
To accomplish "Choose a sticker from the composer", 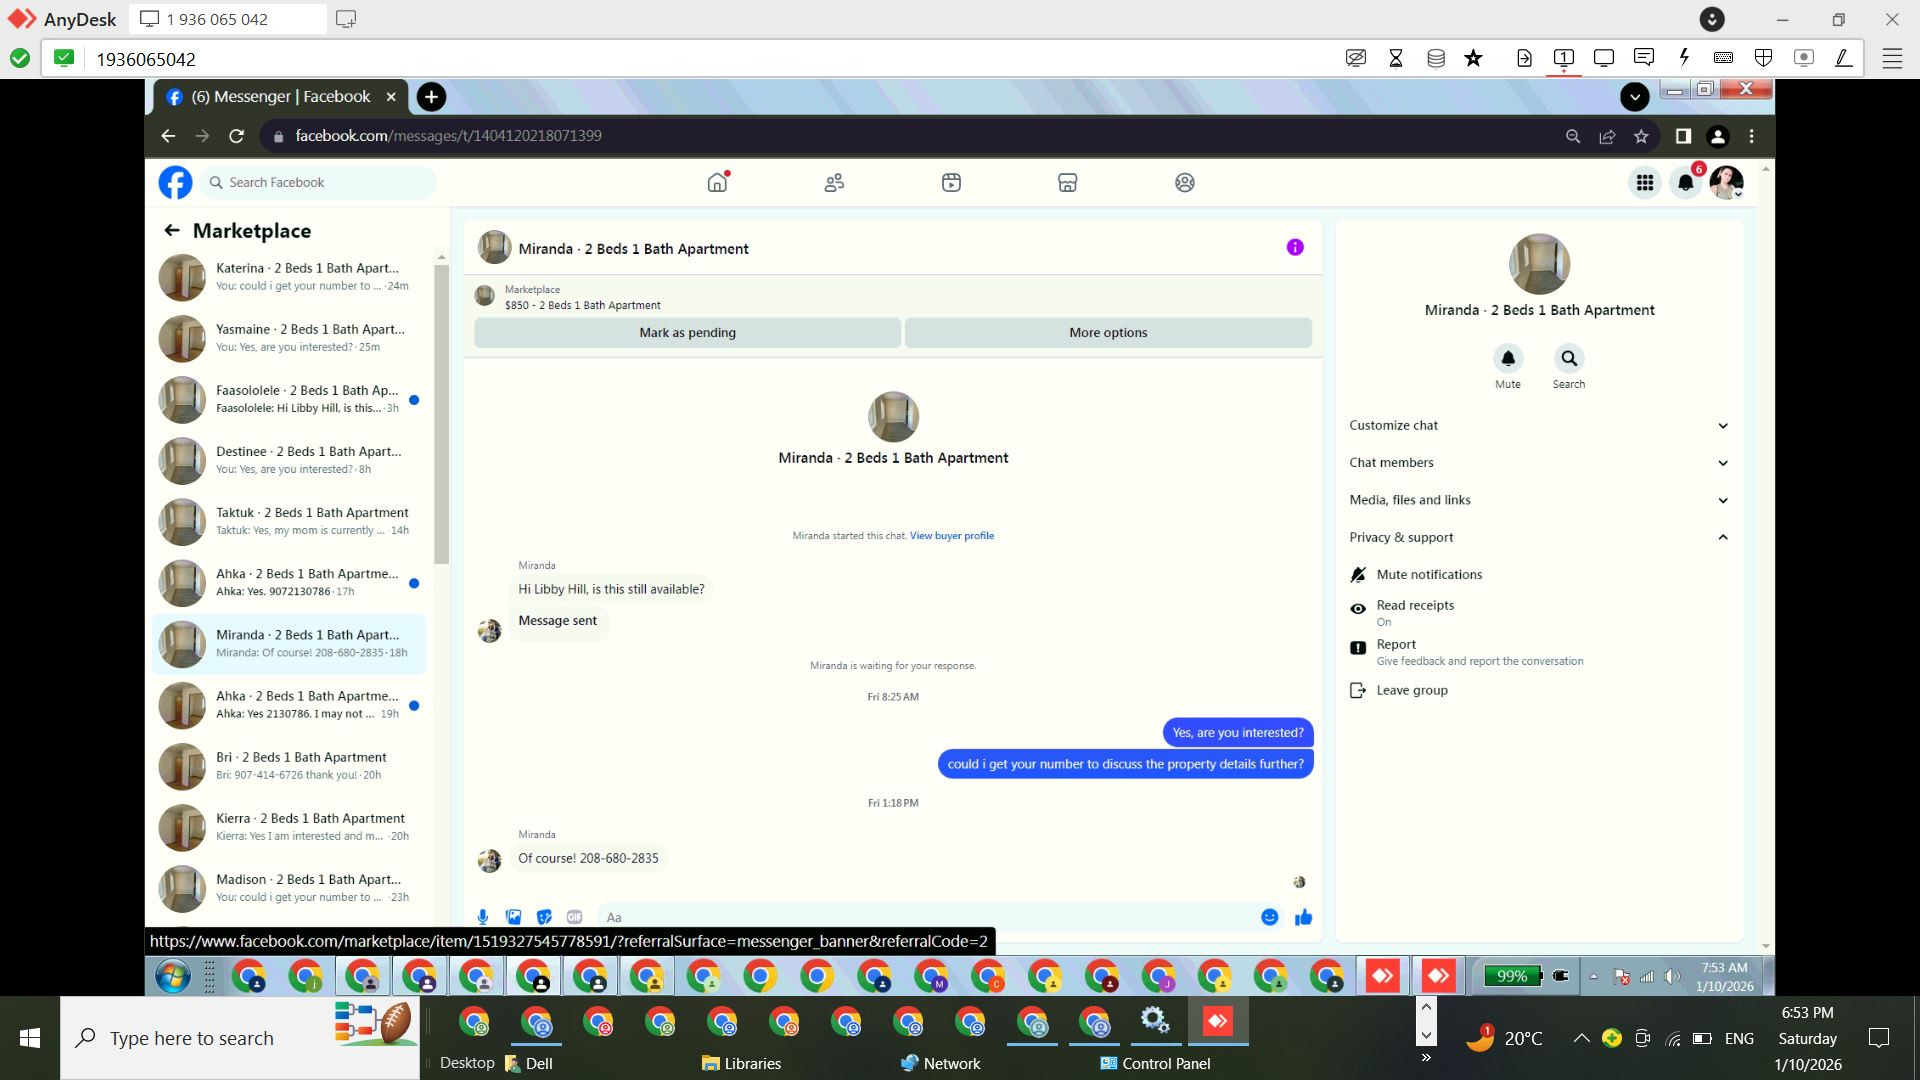I will pos(544,917).
